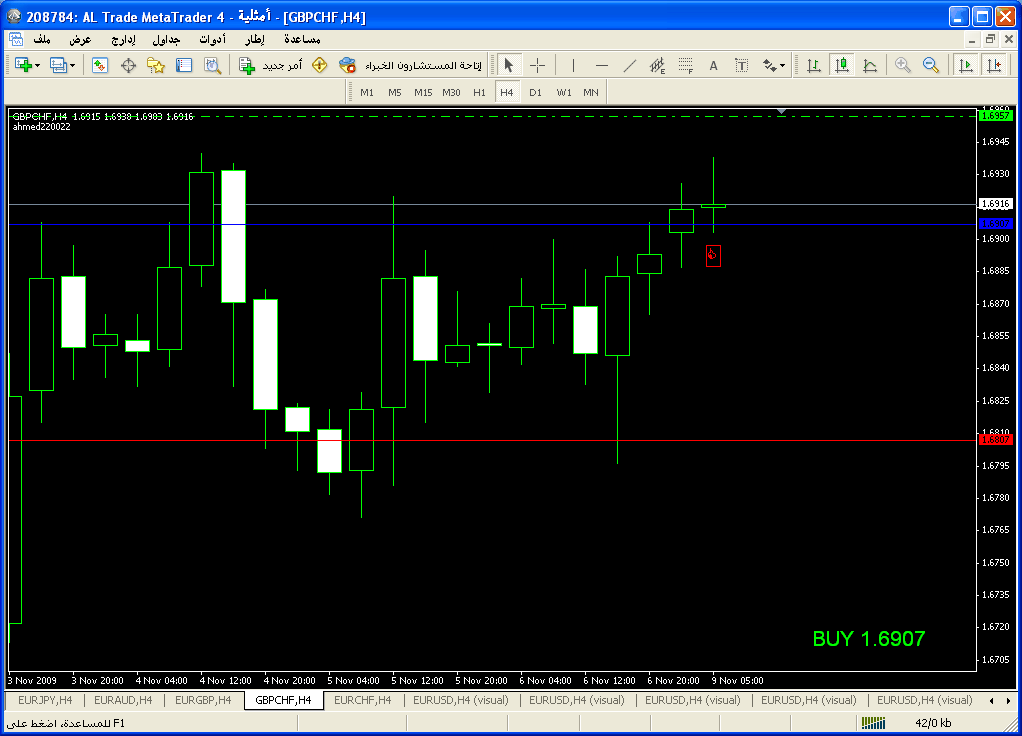Switch to the EURAUD,H4 chart tab

123,700
